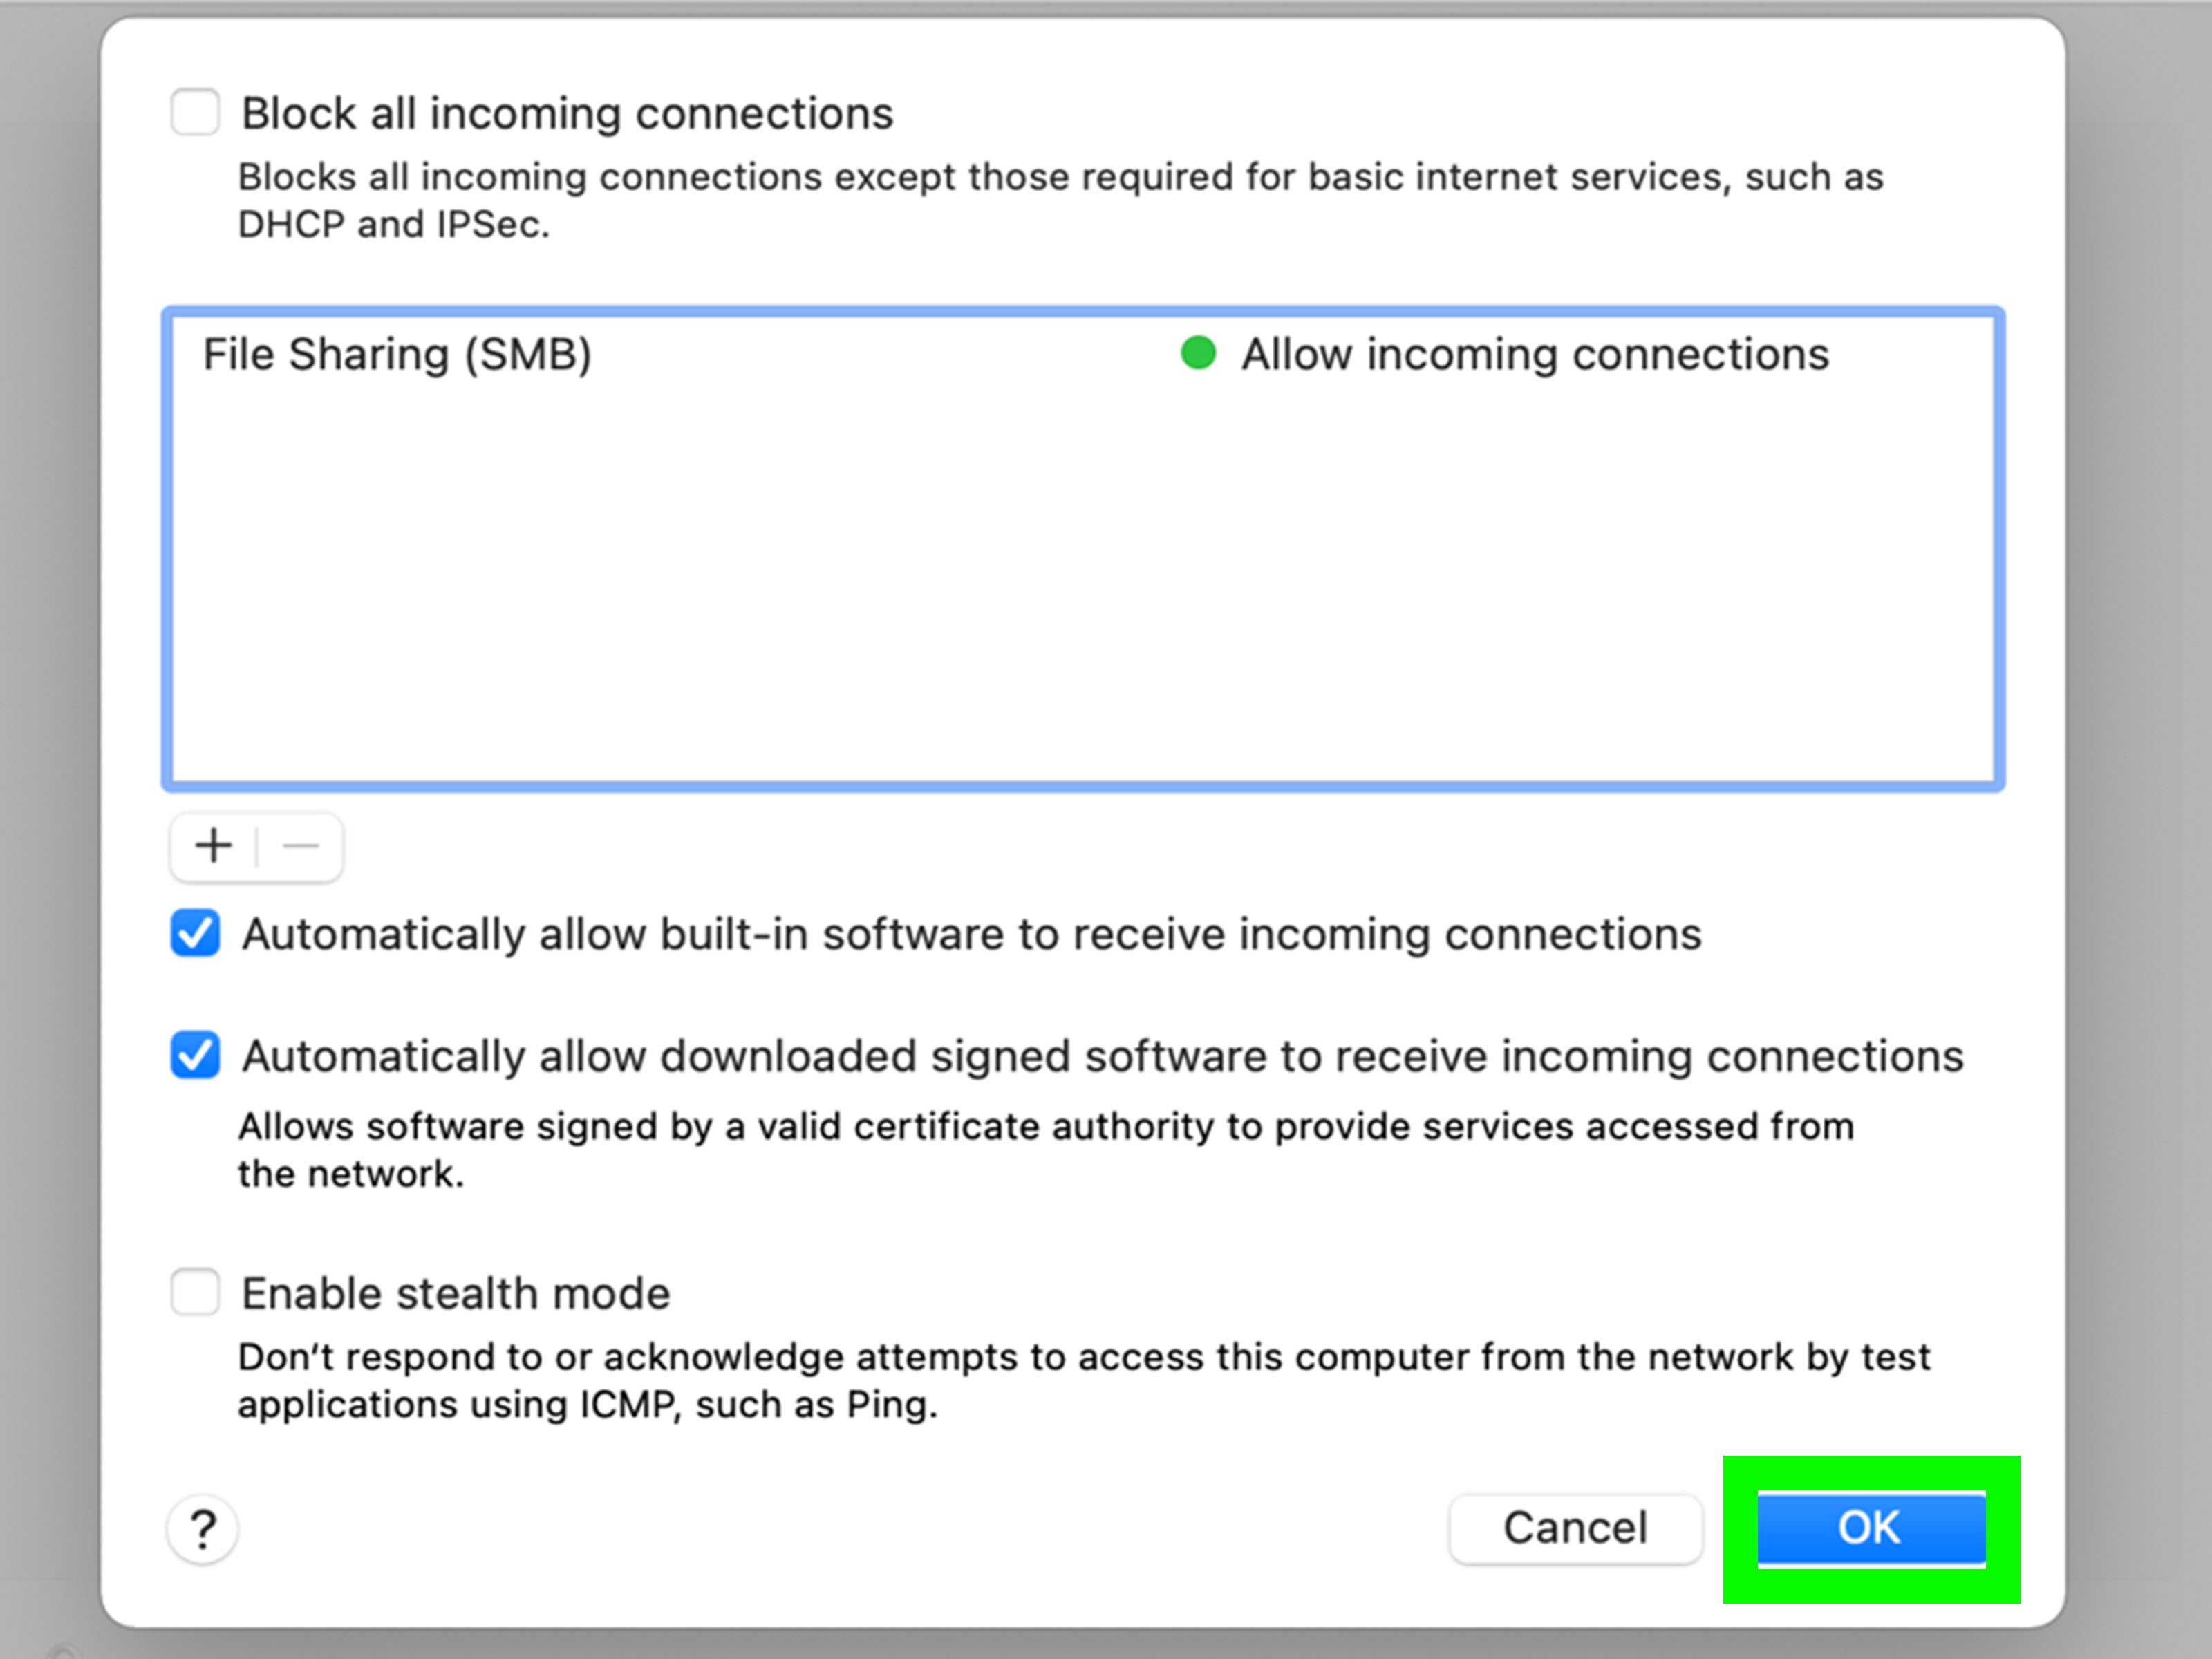Click the 'Automatically allow built-in software' label
The width and height of the screenshot is (2212, 1659).
click(971, 935)
